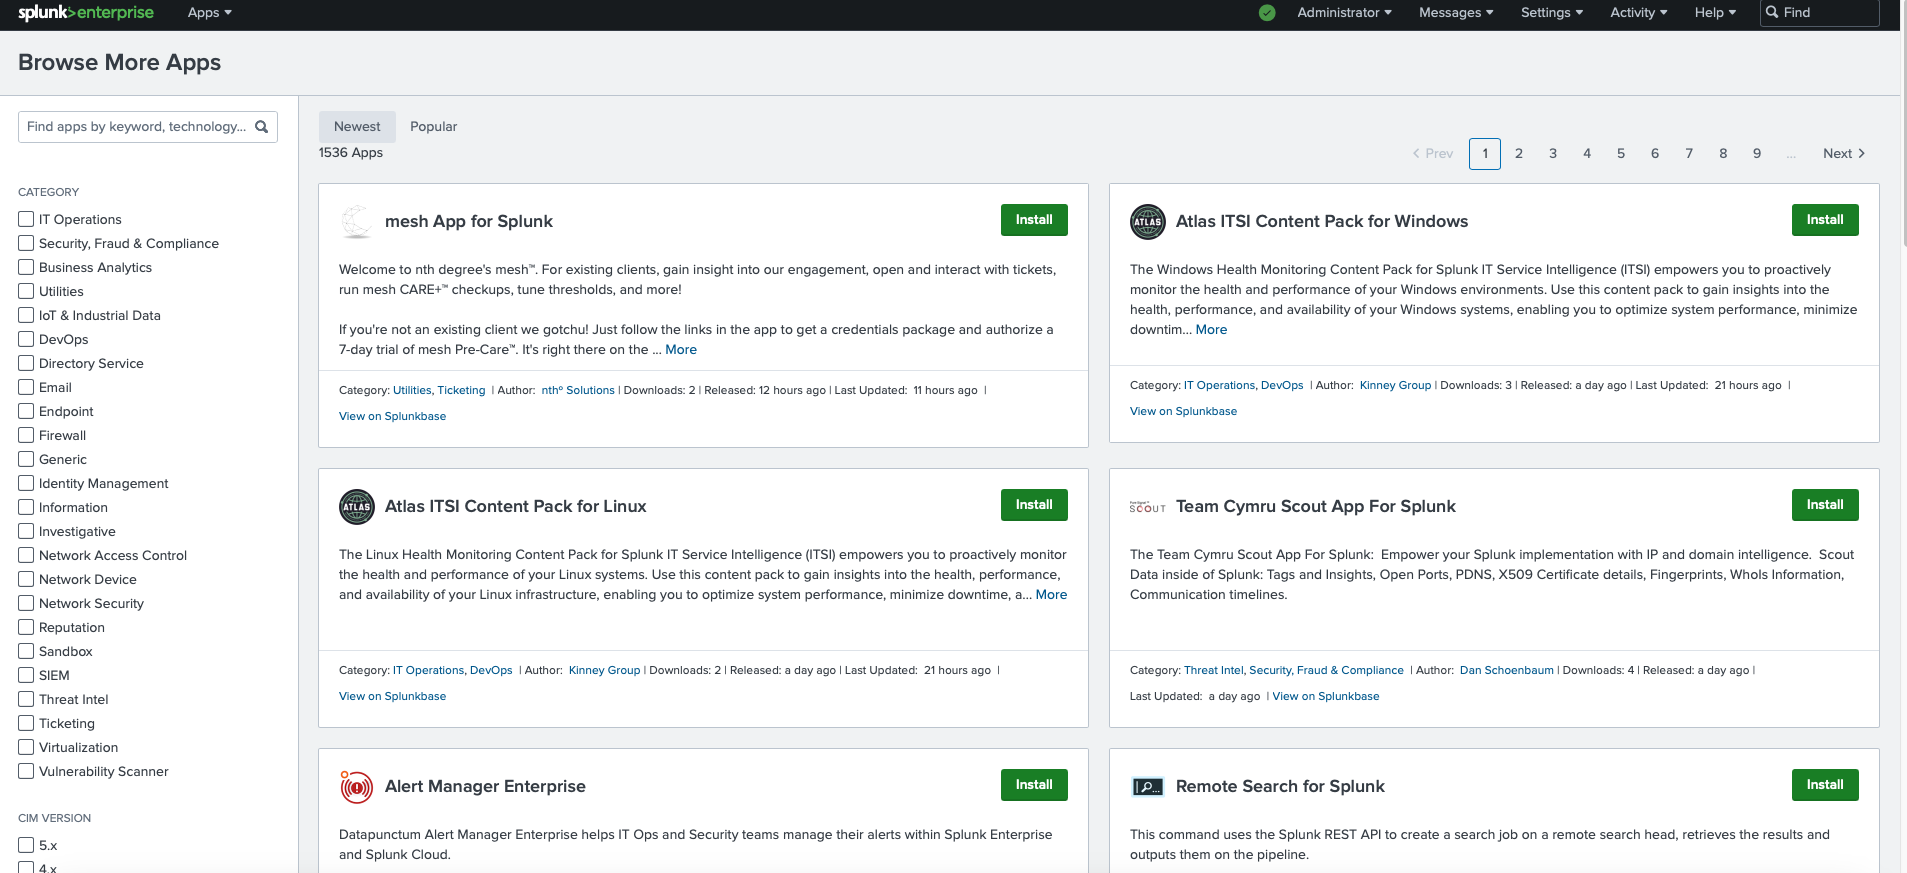This screenshot has height=873, width=1907.
Task: Go to page 2 of apps
Action: [1519, 154]
